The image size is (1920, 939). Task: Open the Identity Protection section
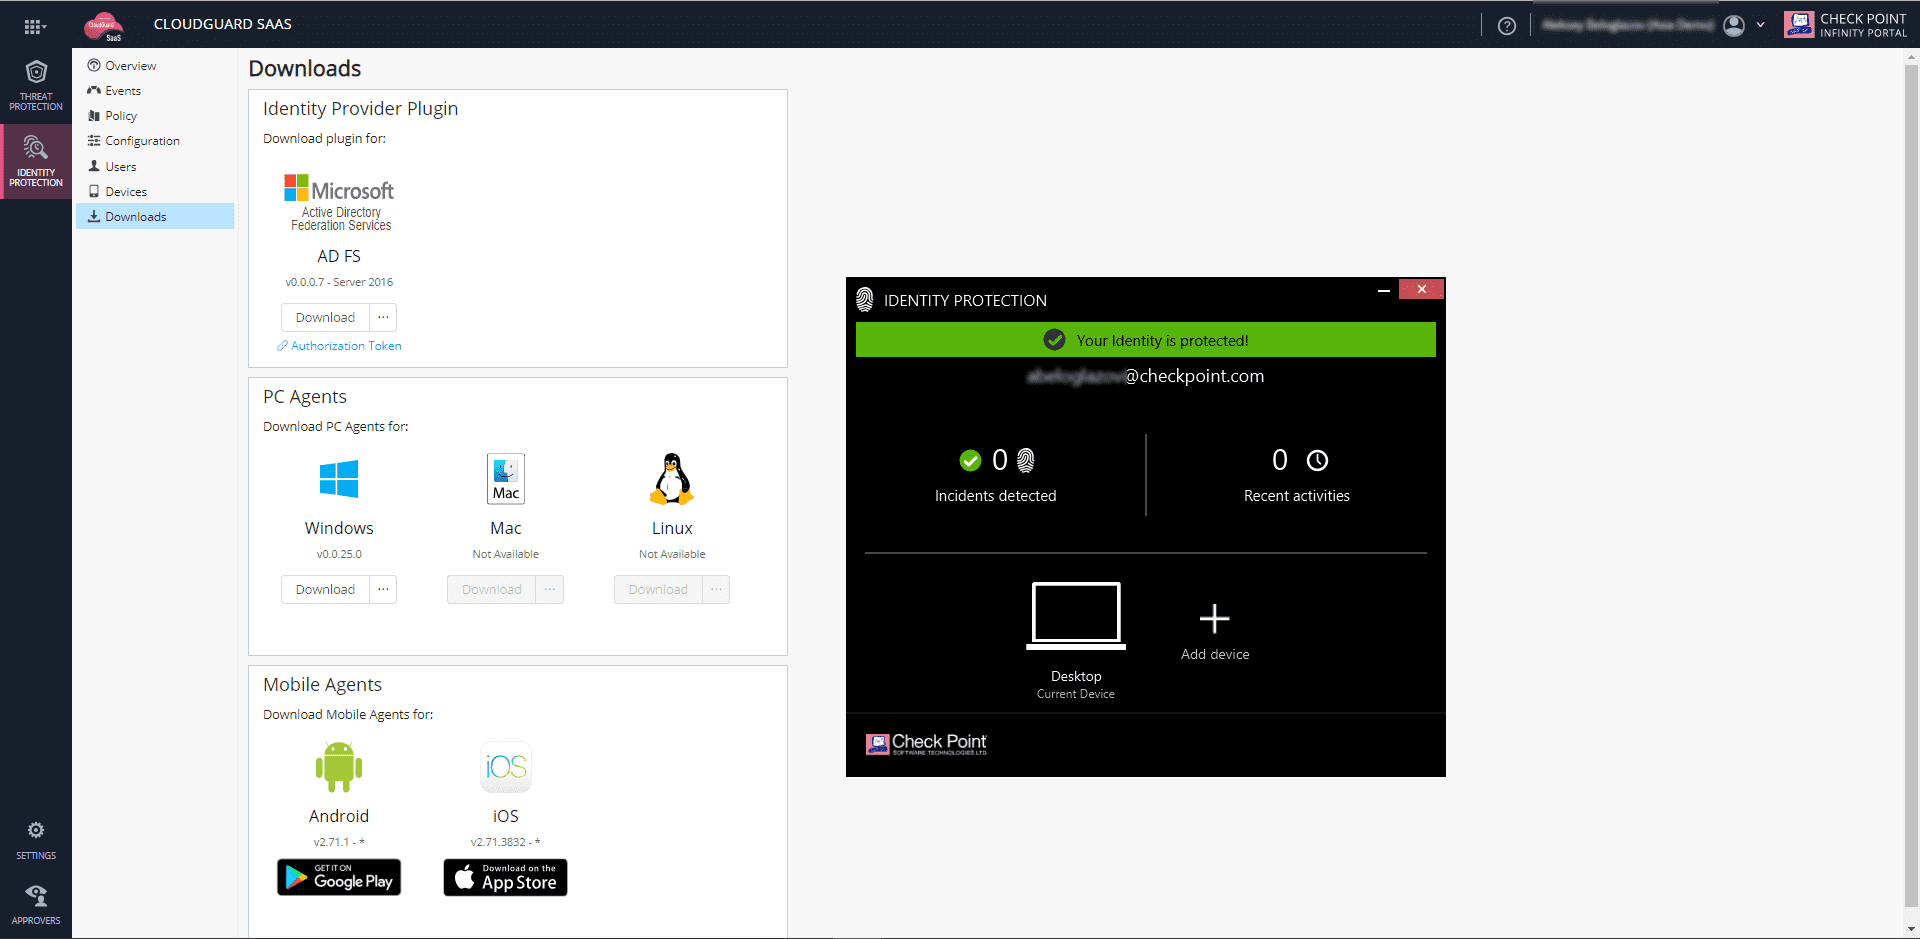[x=36, y=162]
